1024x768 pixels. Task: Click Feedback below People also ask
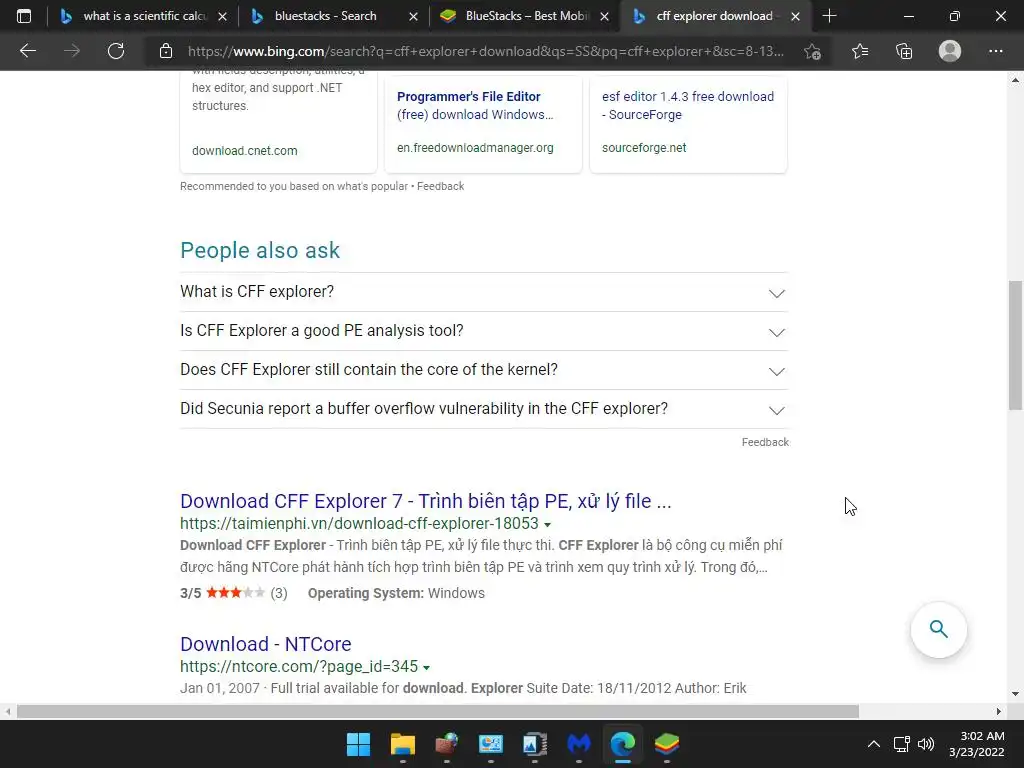tap(765, 442)
